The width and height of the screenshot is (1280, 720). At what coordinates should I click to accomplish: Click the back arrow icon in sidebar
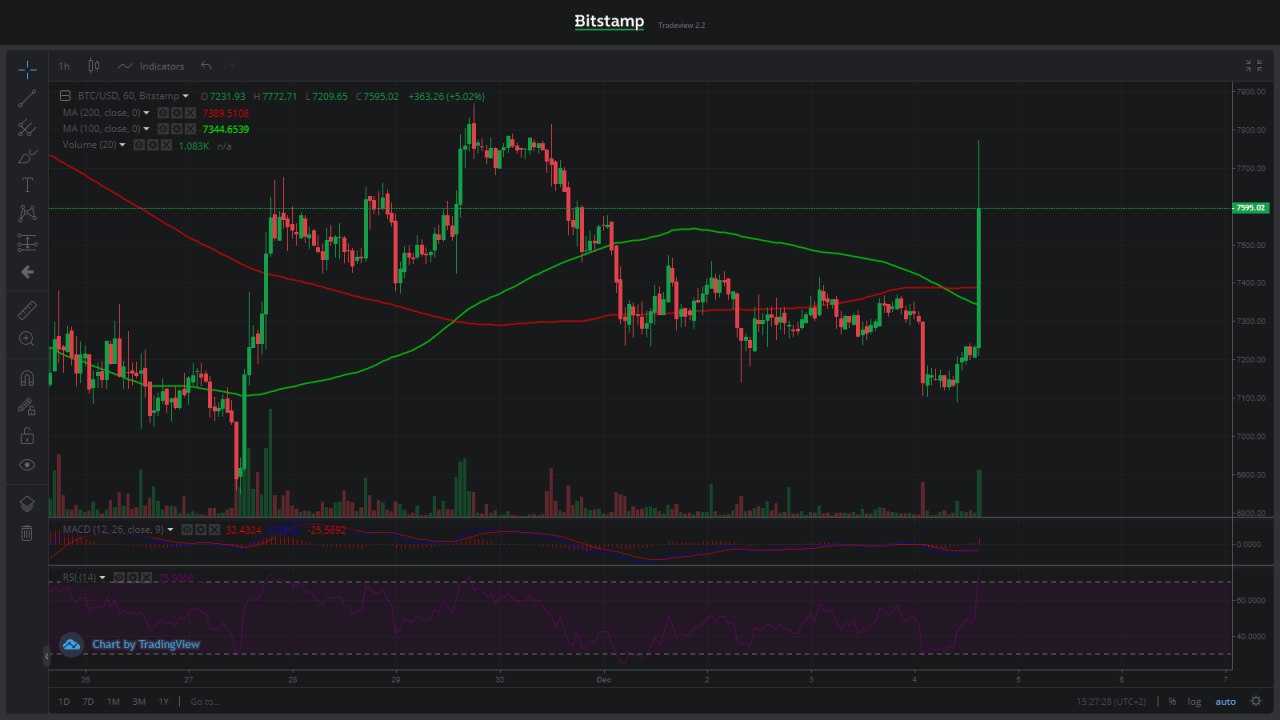(x=27, y=272)
